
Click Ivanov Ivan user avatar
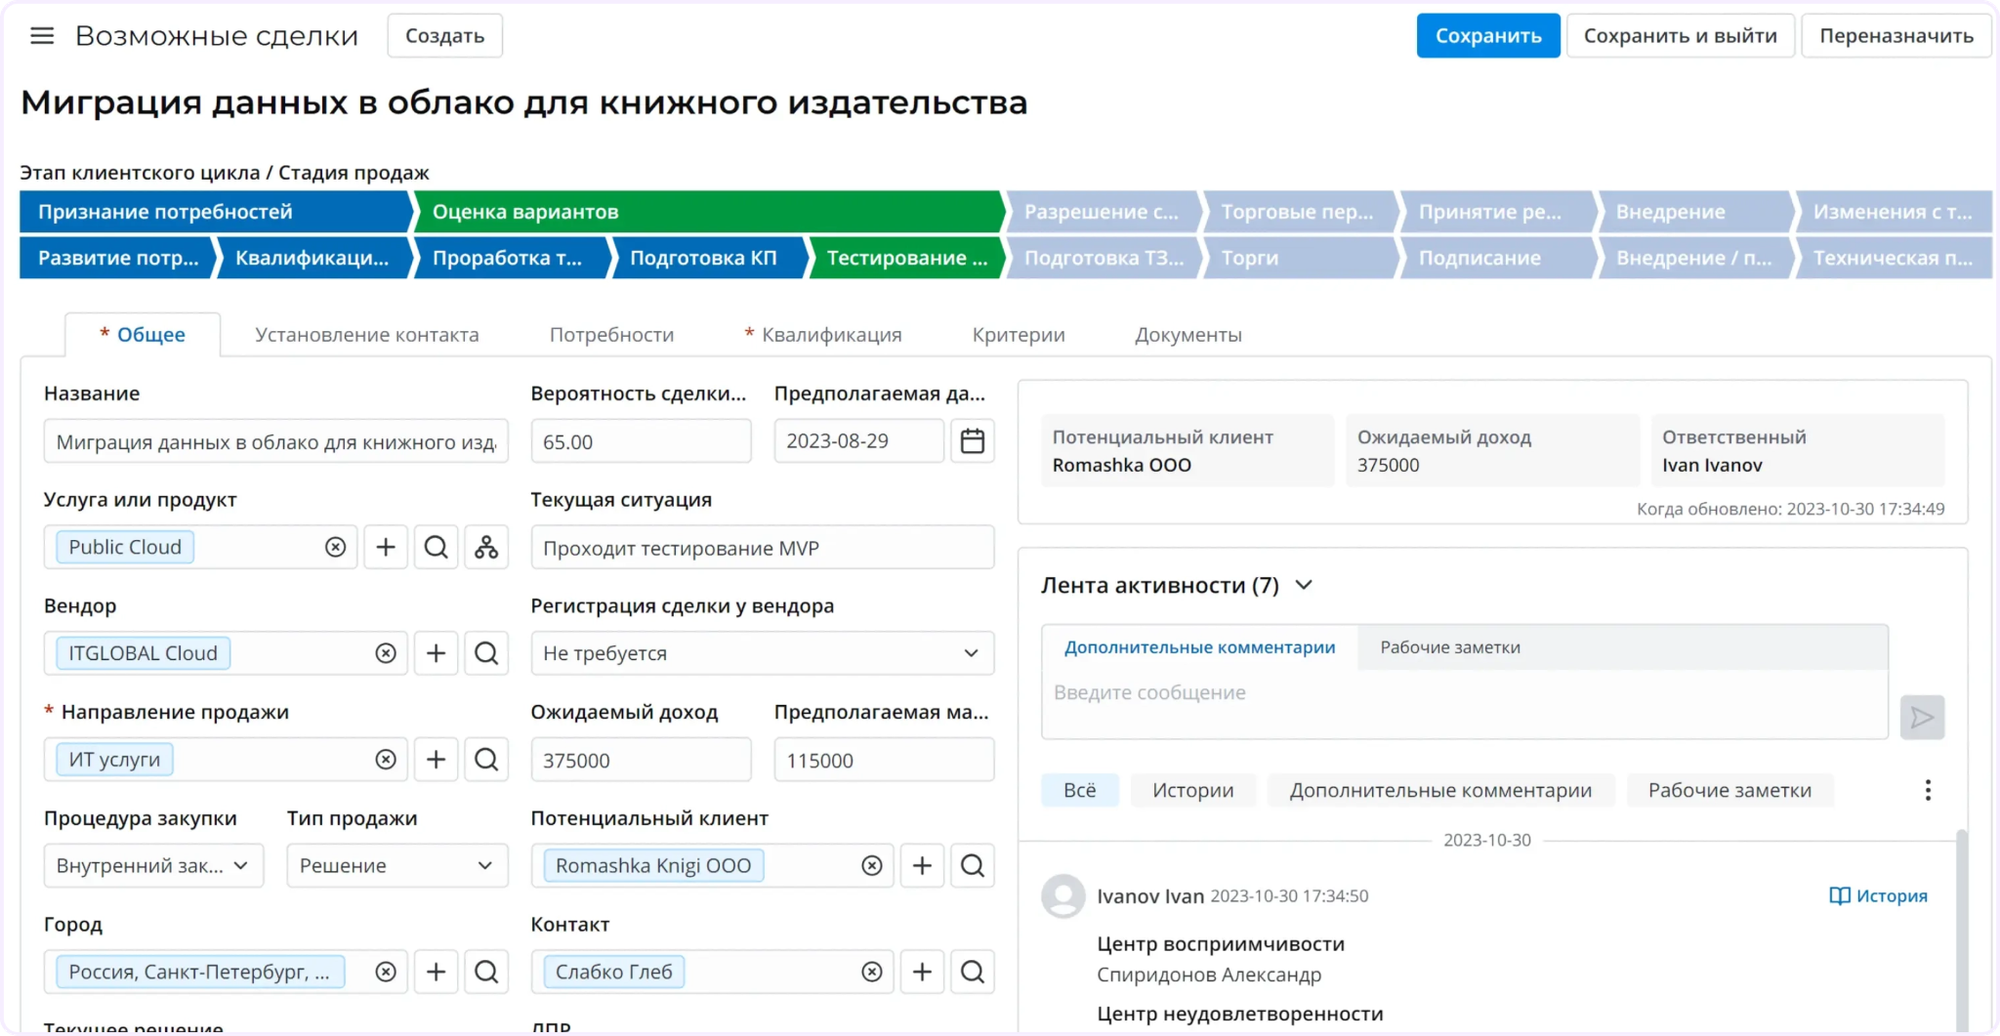click(x=1063, y=896)
